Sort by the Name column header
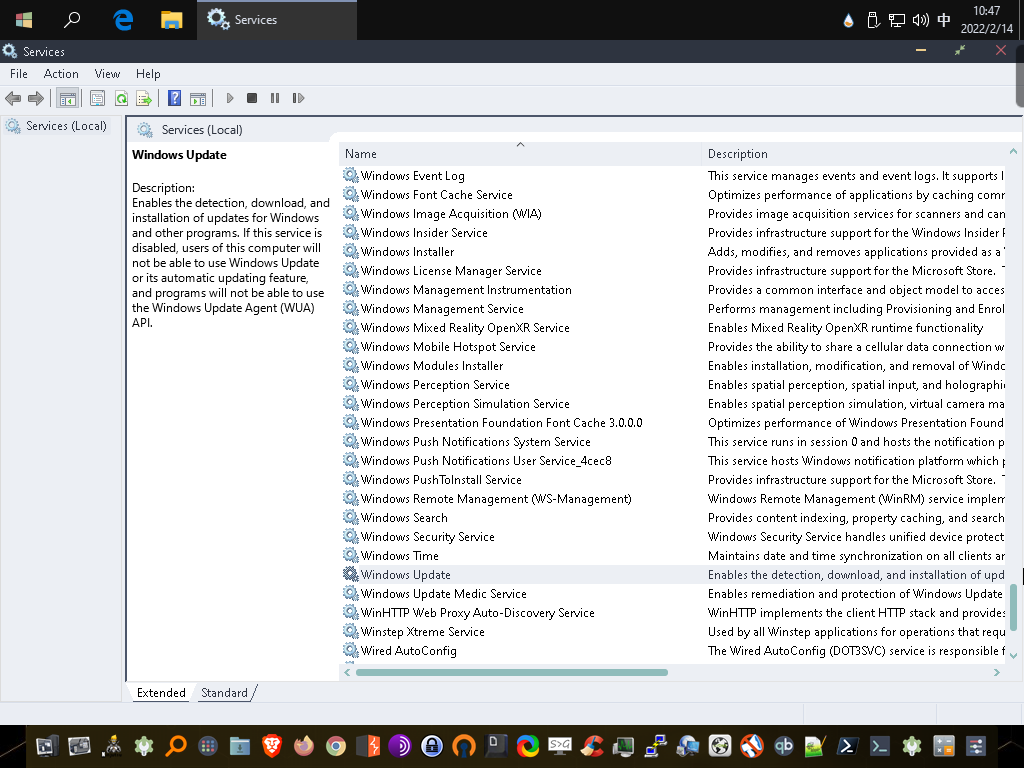The image size is (1024, 768). point(520,154)
